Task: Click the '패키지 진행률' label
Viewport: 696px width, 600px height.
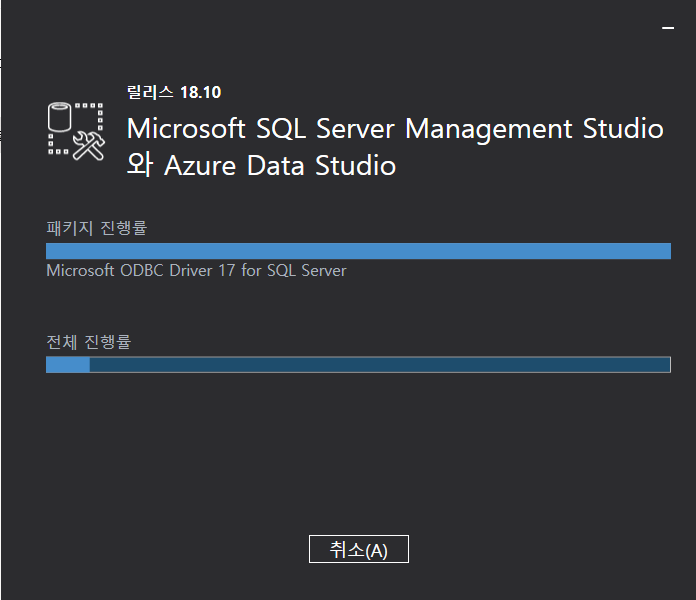Action: pyautogui.click(x=96, y=228)
